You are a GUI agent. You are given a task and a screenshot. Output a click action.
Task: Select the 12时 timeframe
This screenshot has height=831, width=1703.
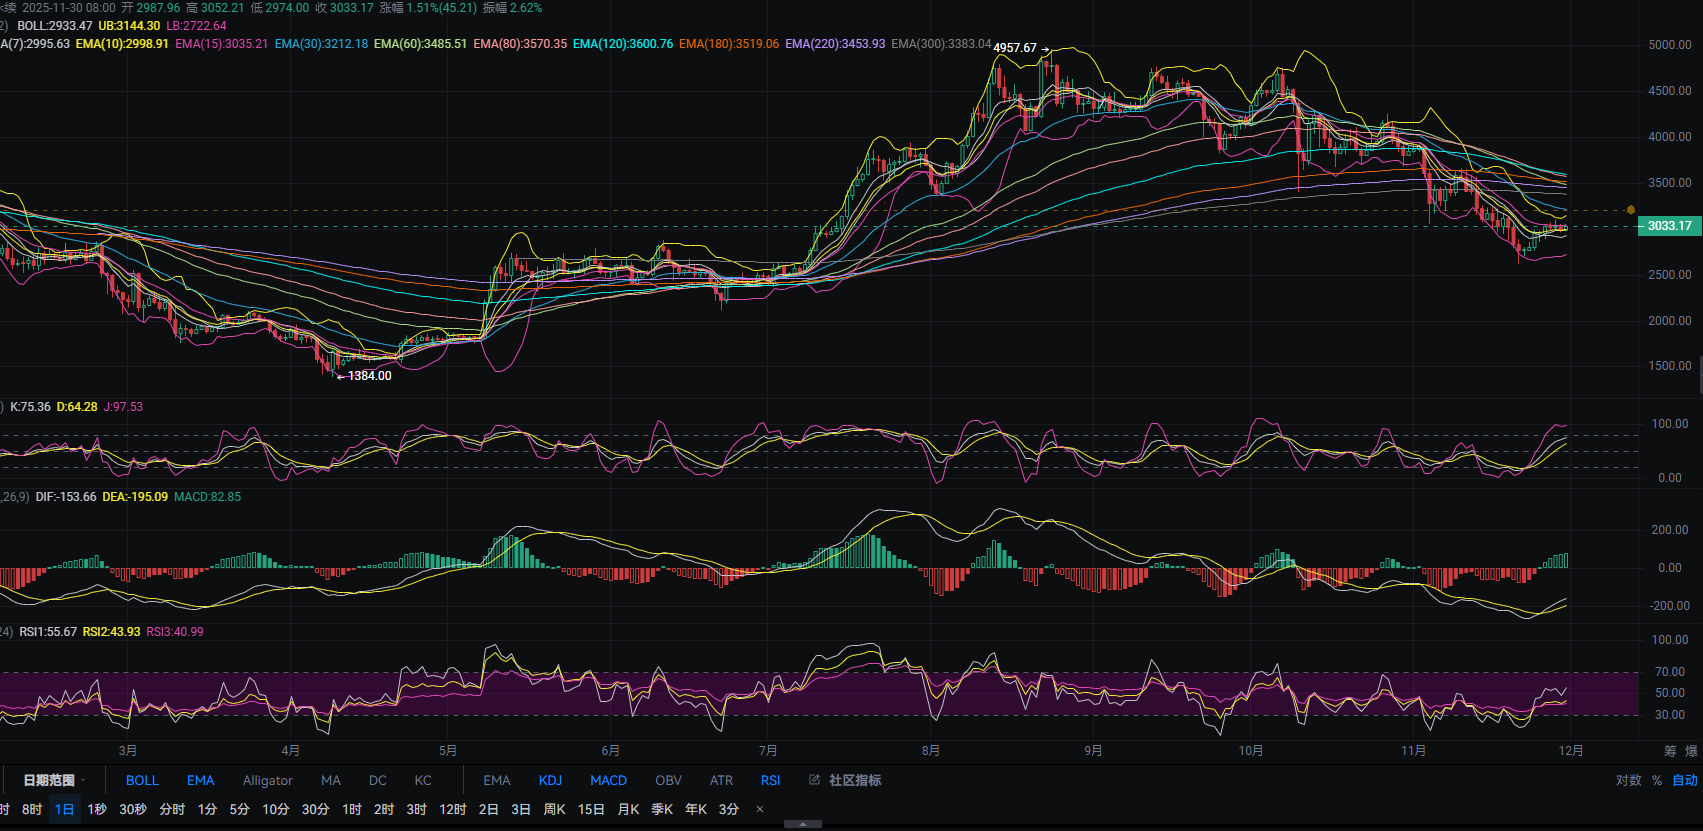coord(453,809)
